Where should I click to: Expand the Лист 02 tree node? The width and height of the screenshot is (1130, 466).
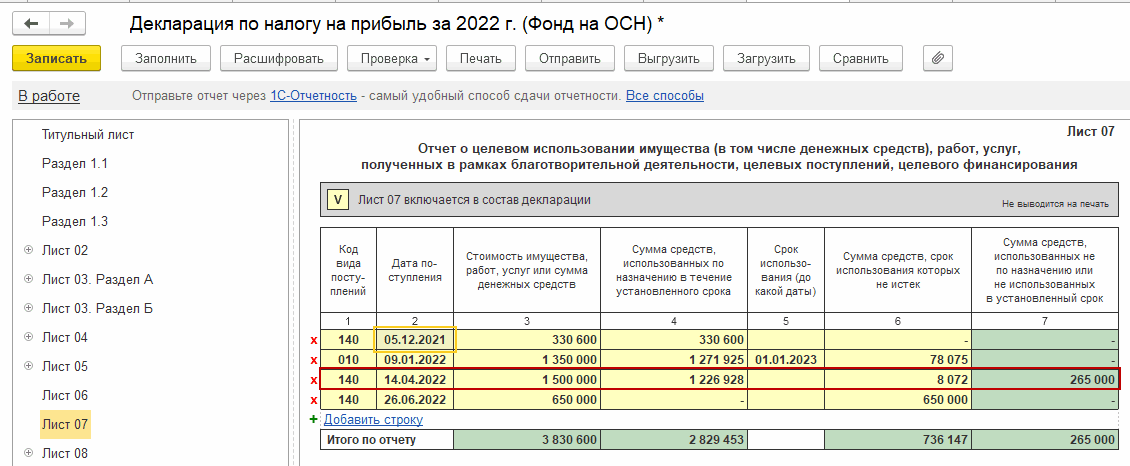[29, 250]
